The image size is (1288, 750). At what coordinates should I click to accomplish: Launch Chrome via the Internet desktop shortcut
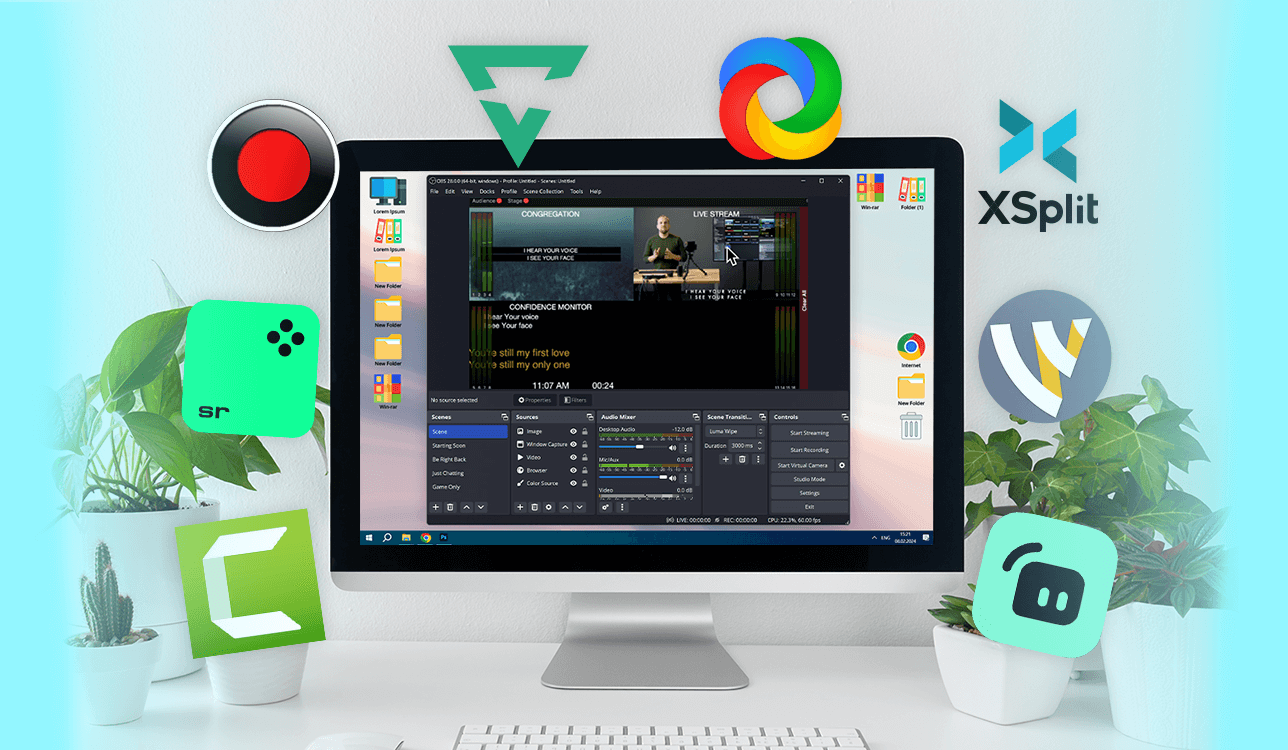(x=910, y=347)
